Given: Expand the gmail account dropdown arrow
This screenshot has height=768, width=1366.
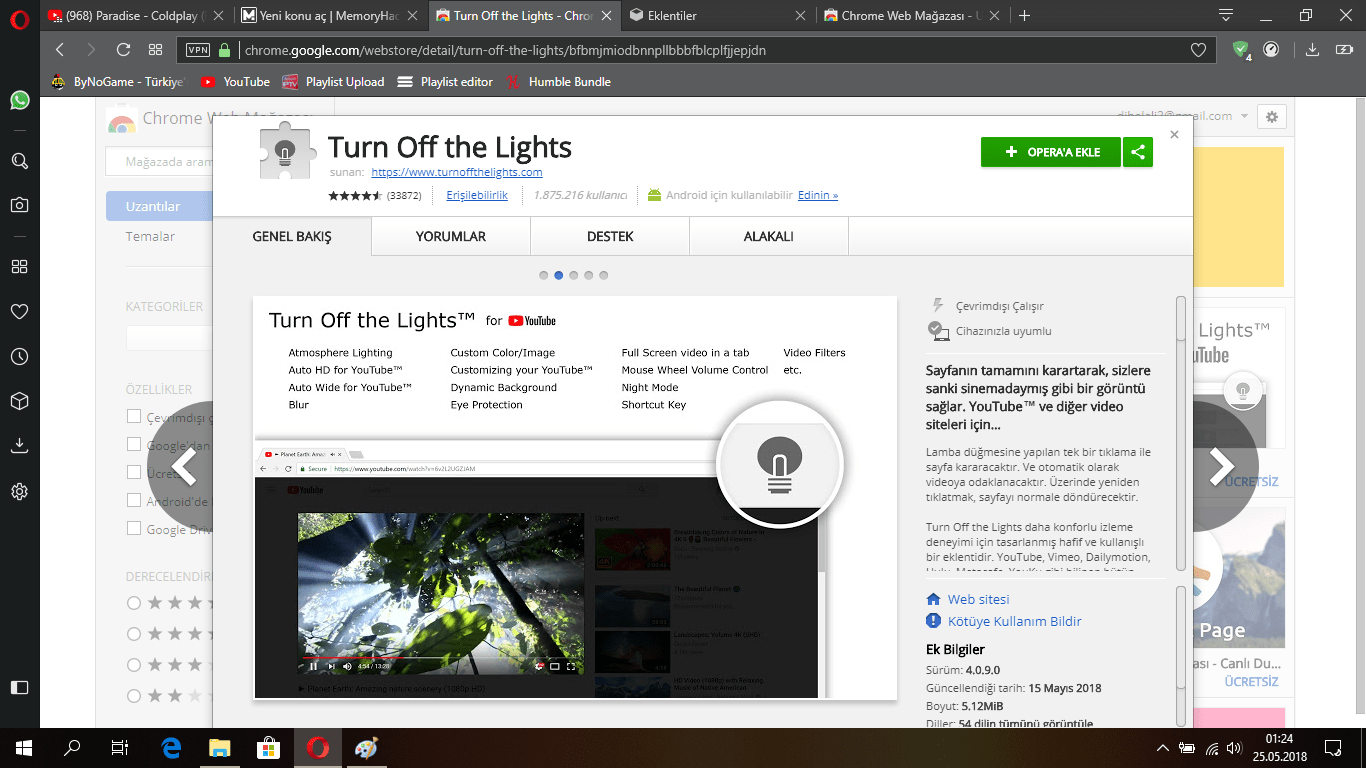Looking at the screenshot, I should click(1244, 116).
